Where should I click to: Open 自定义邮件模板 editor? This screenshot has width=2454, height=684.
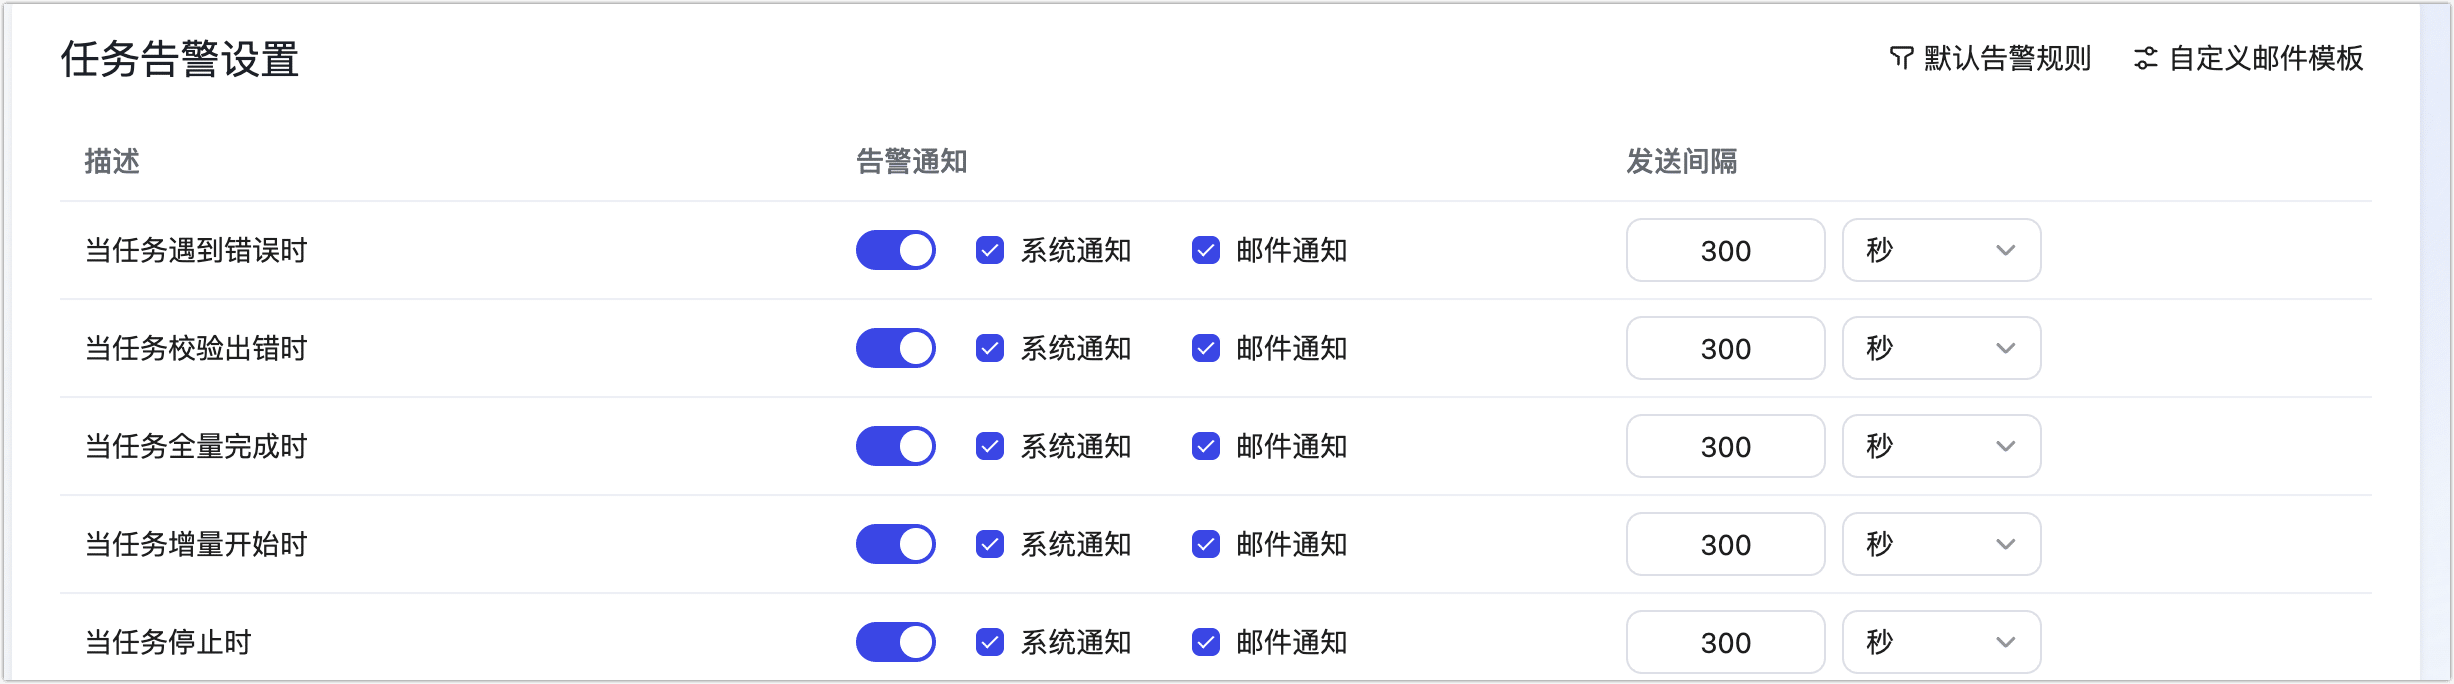[2265, 58]
